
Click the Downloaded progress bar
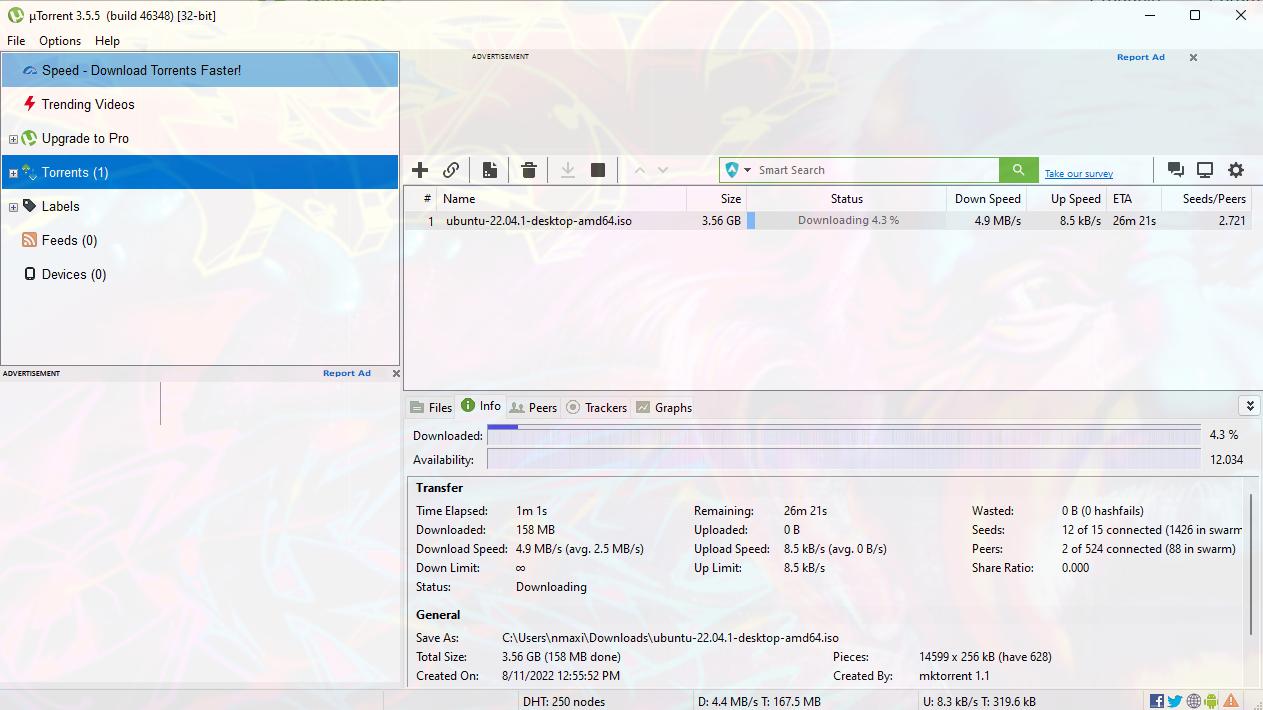(840, 435)
